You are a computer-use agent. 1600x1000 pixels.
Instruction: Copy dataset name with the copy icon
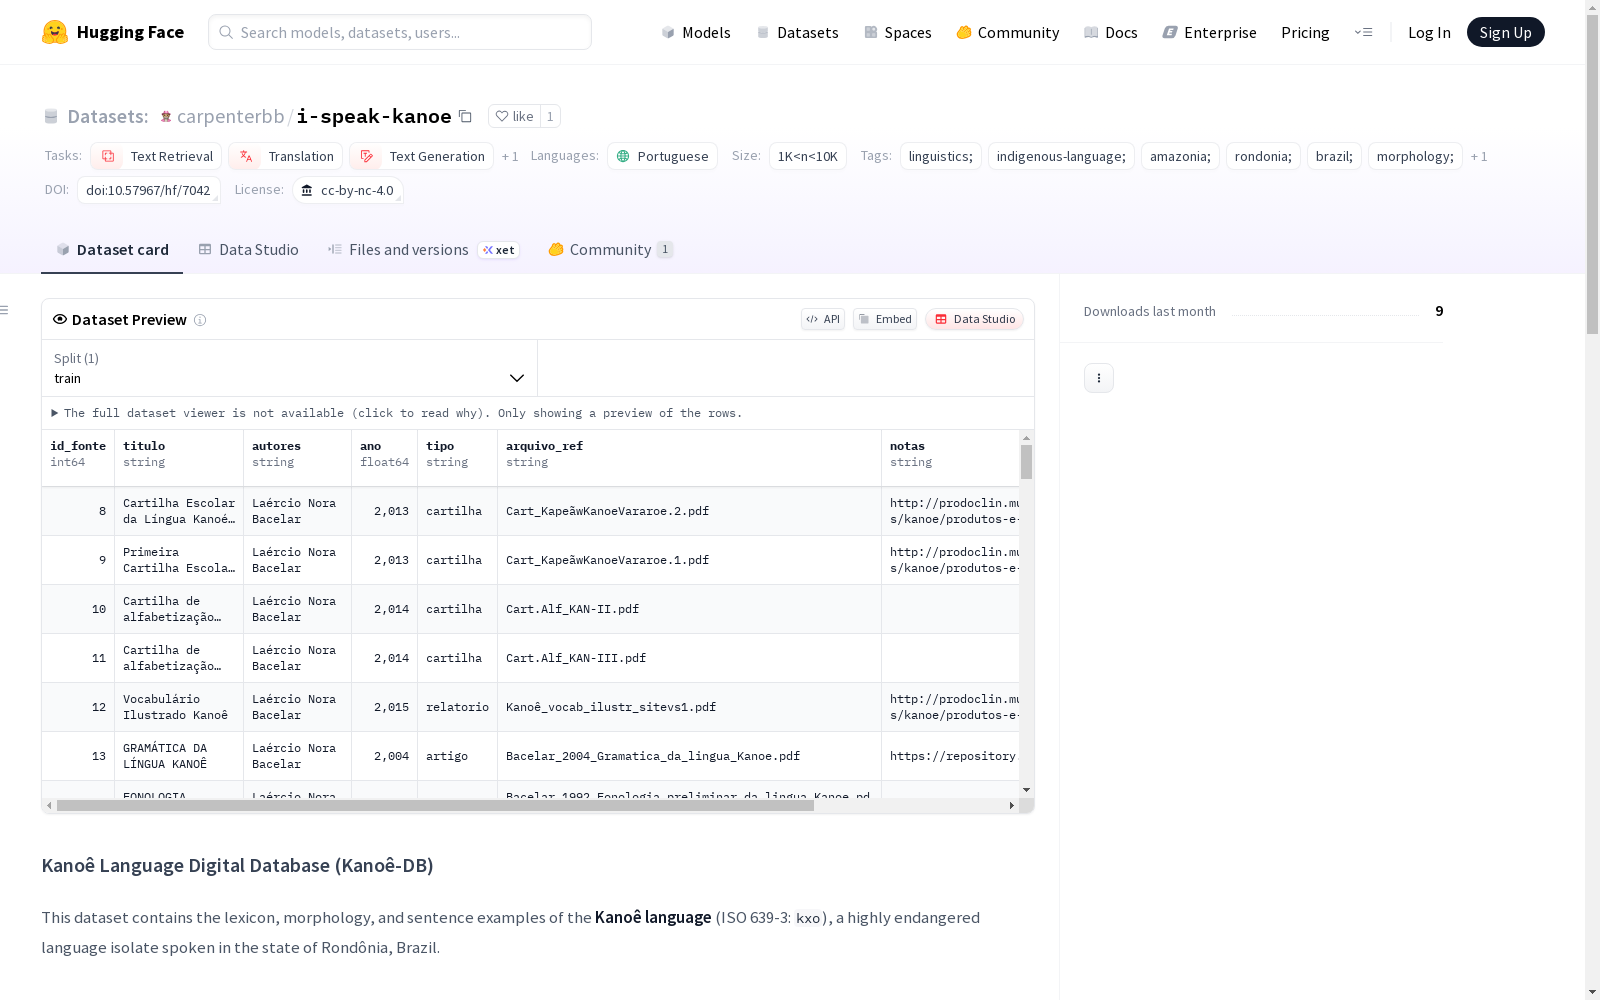pos(465,116)
